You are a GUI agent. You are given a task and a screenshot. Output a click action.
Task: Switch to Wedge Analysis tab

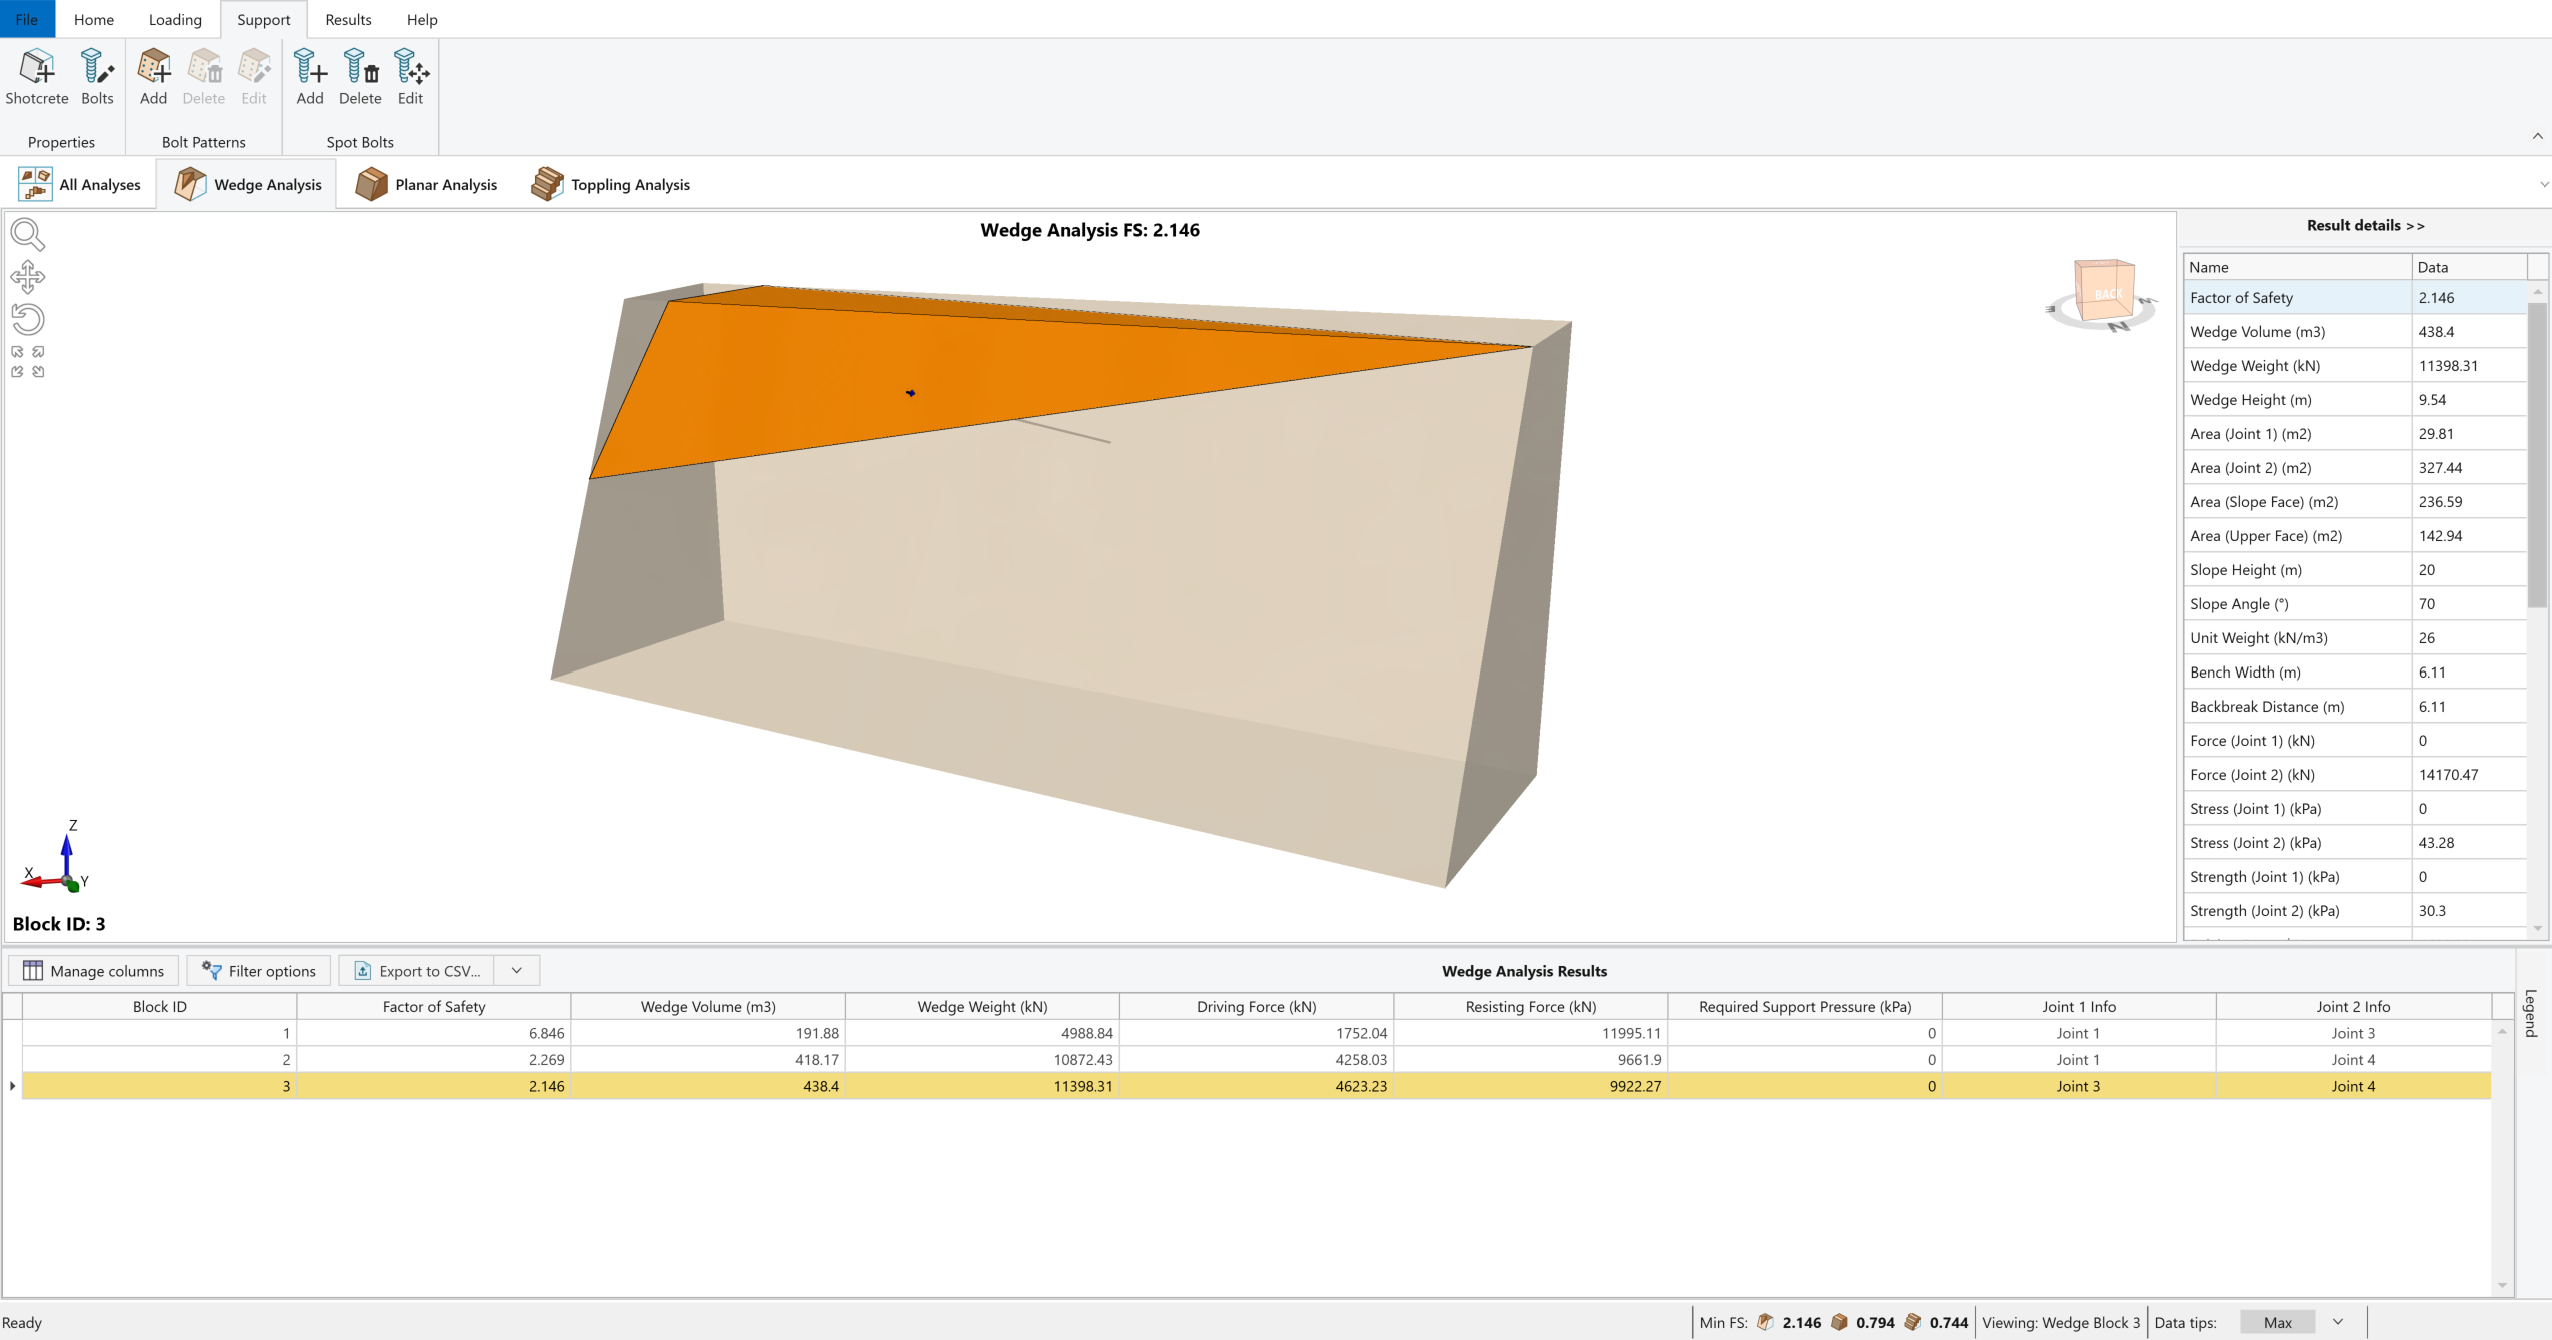(x=248, y=185)
